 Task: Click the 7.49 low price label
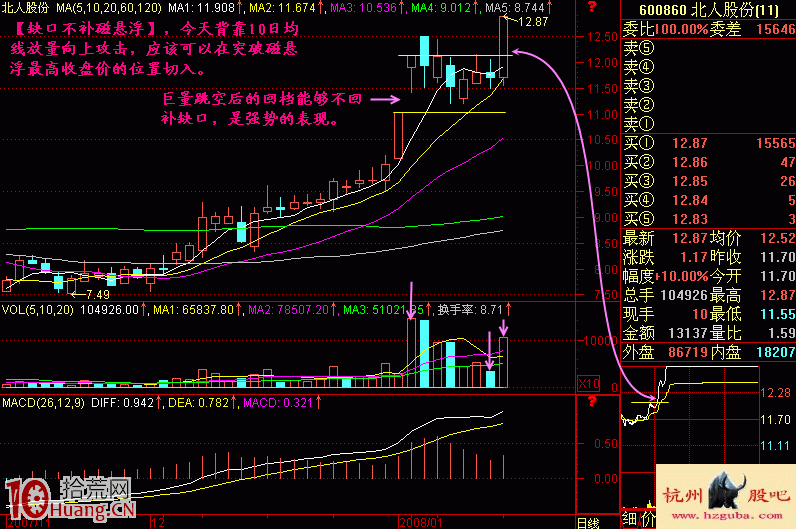(x=97, y=294)
